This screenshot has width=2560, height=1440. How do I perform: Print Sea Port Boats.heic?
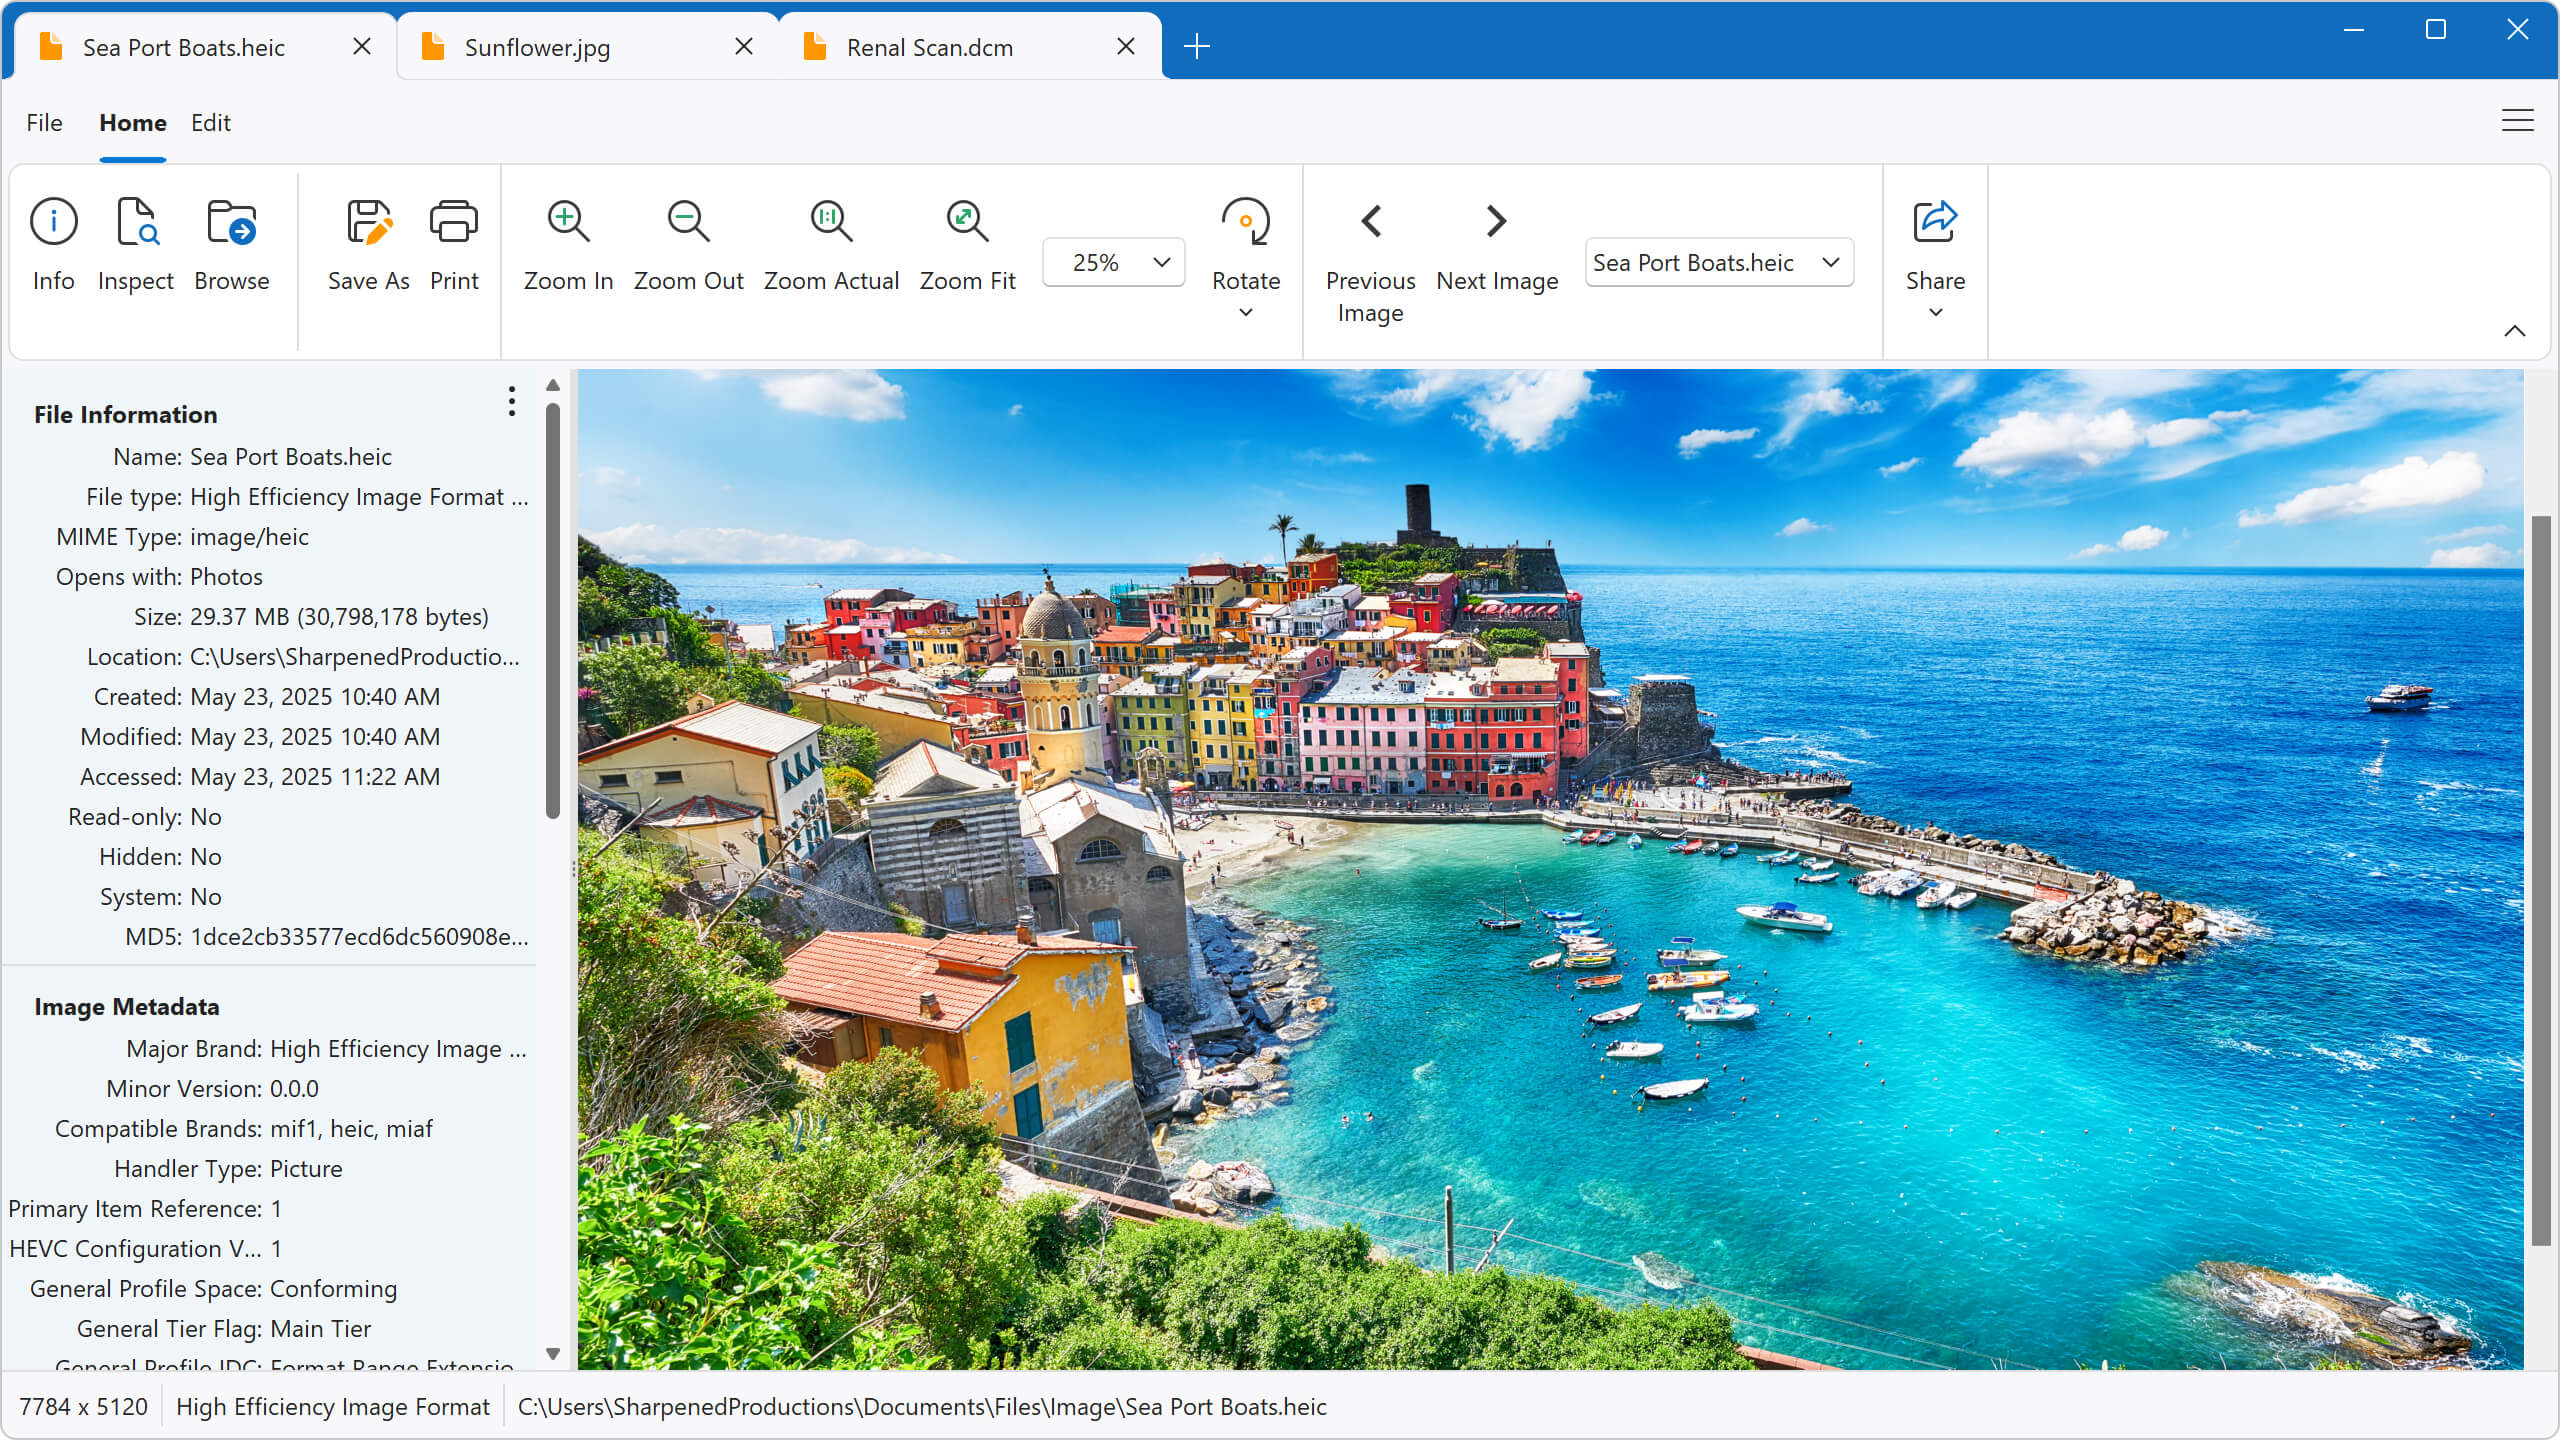pos(453,243)
